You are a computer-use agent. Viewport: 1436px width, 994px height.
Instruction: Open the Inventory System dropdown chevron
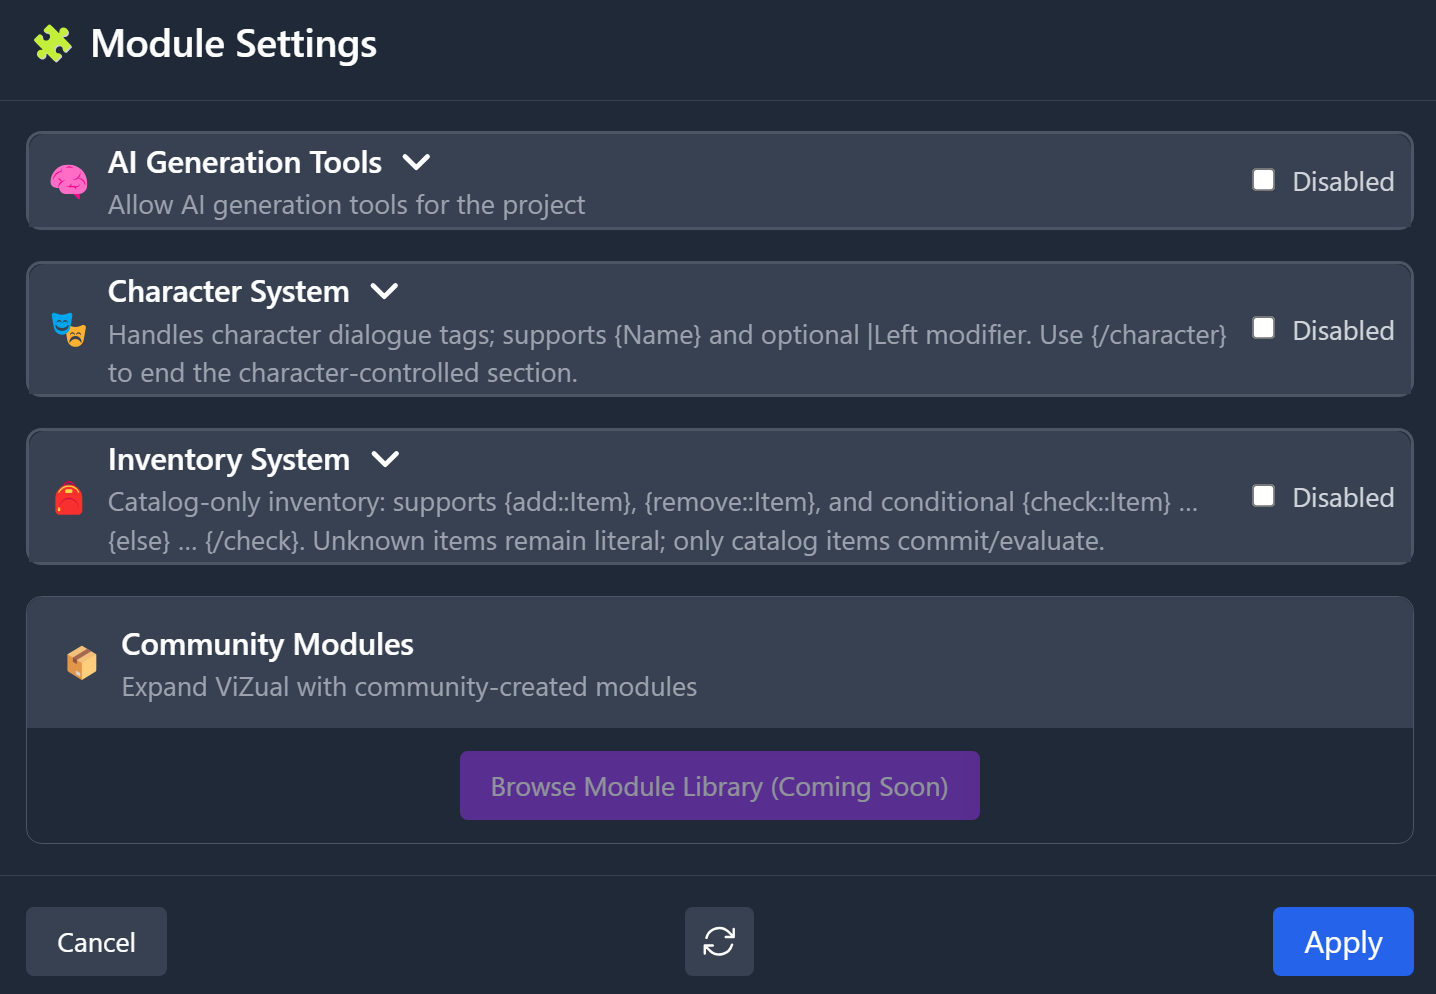[385, 459]
